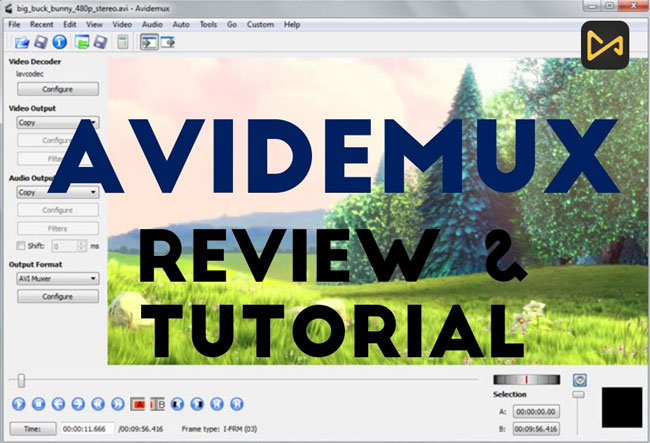Click the Stop button
This screenshot has width=650, height=443.
[39, 404]
